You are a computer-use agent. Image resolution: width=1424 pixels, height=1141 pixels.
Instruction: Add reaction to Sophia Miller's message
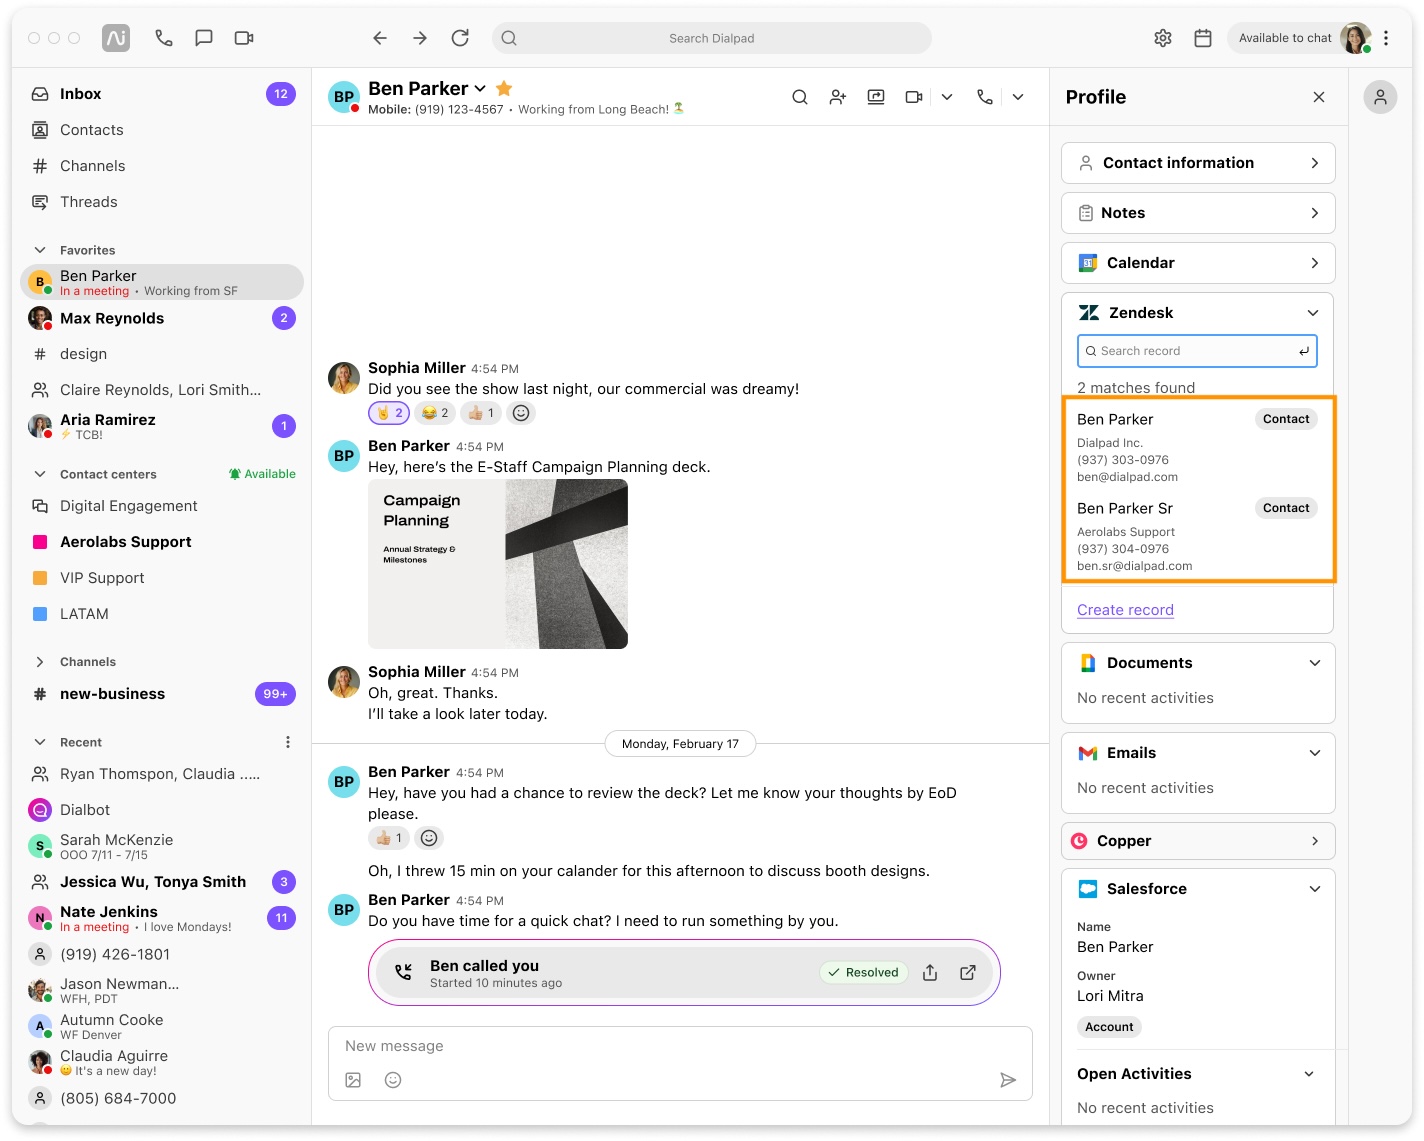tap(521, 413)
